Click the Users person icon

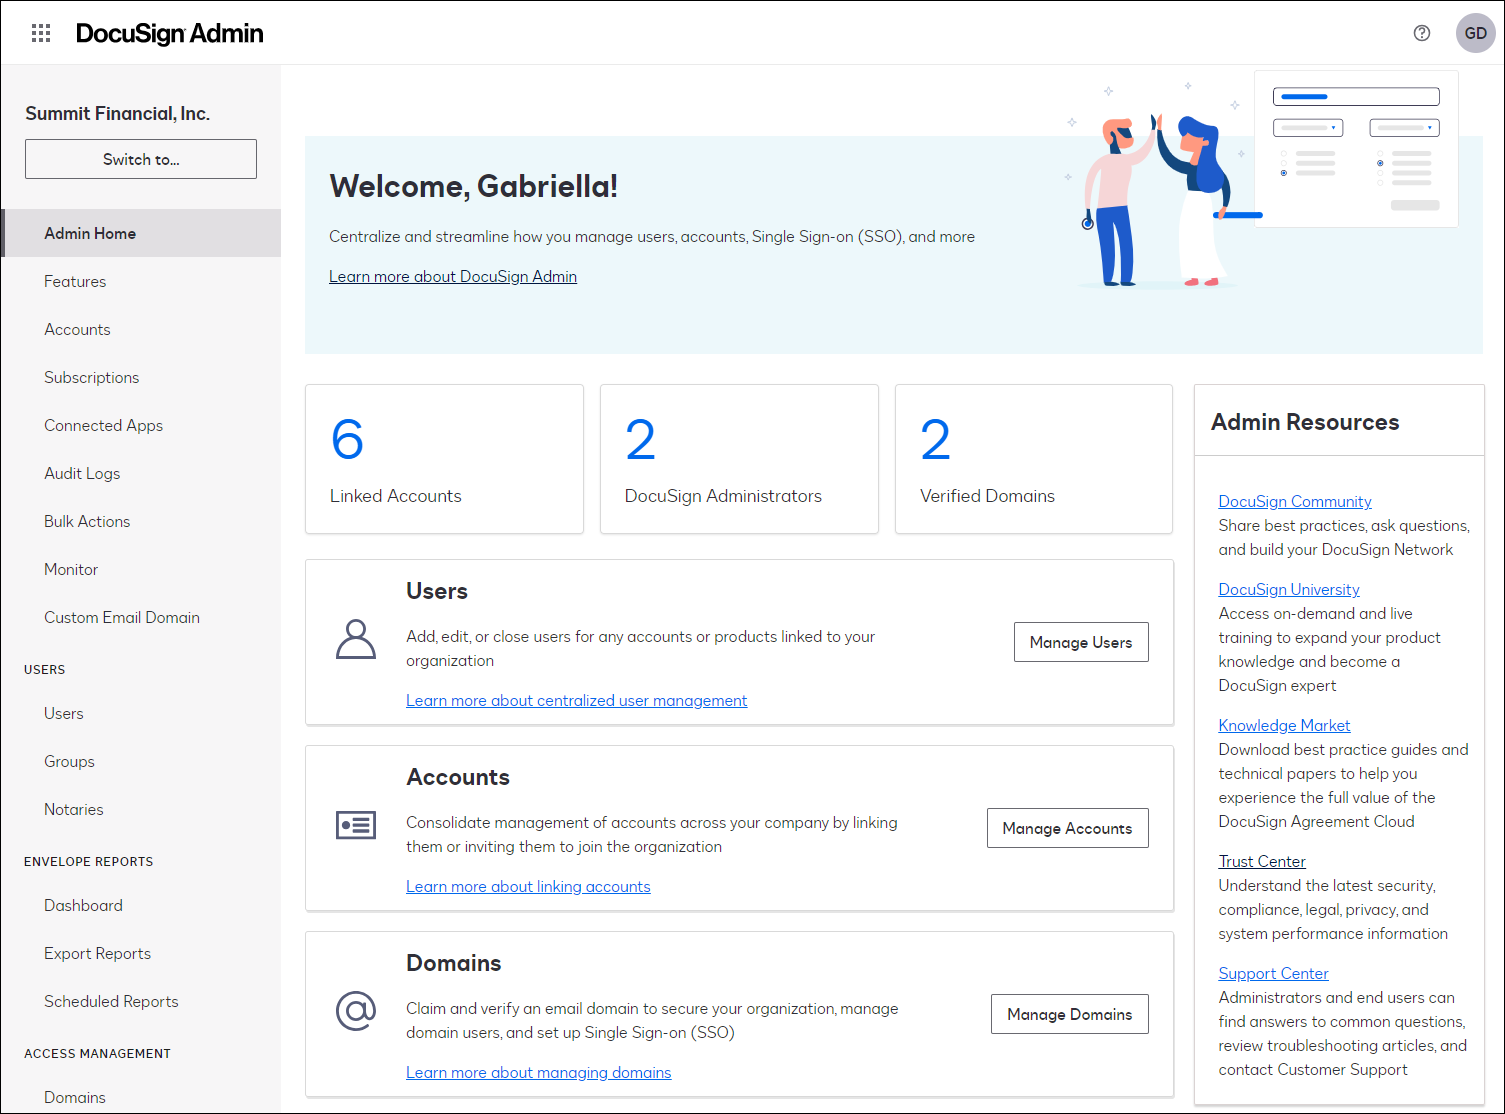click(x=355, y=640)
